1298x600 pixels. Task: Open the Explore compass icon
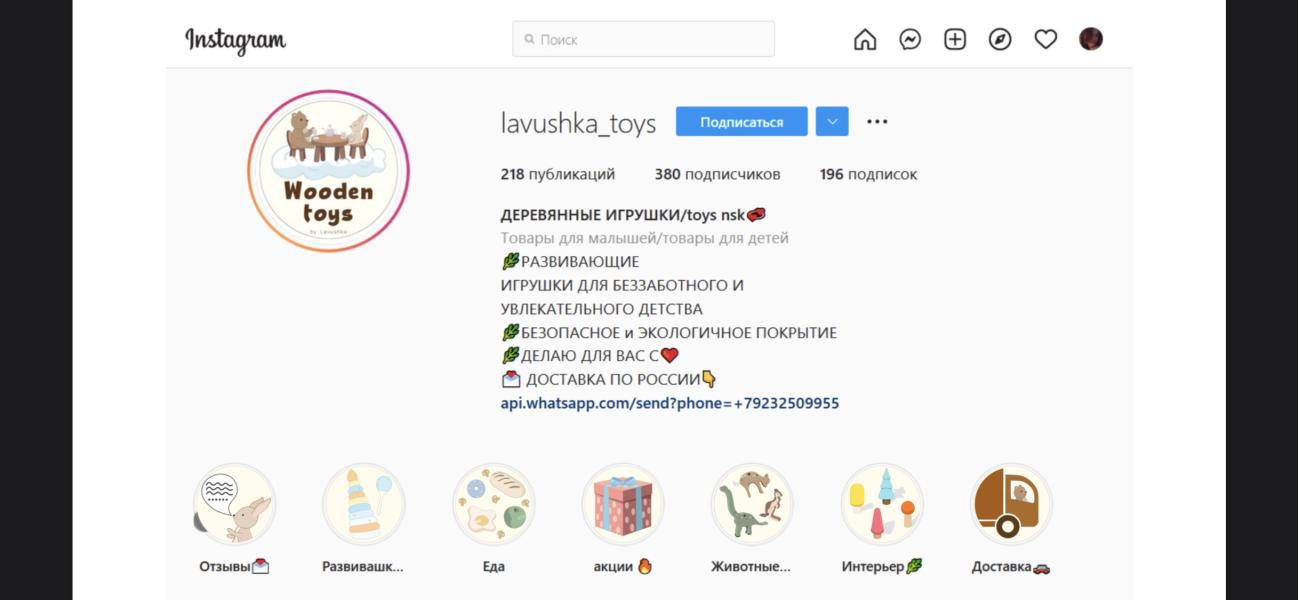coord(1000,39)
